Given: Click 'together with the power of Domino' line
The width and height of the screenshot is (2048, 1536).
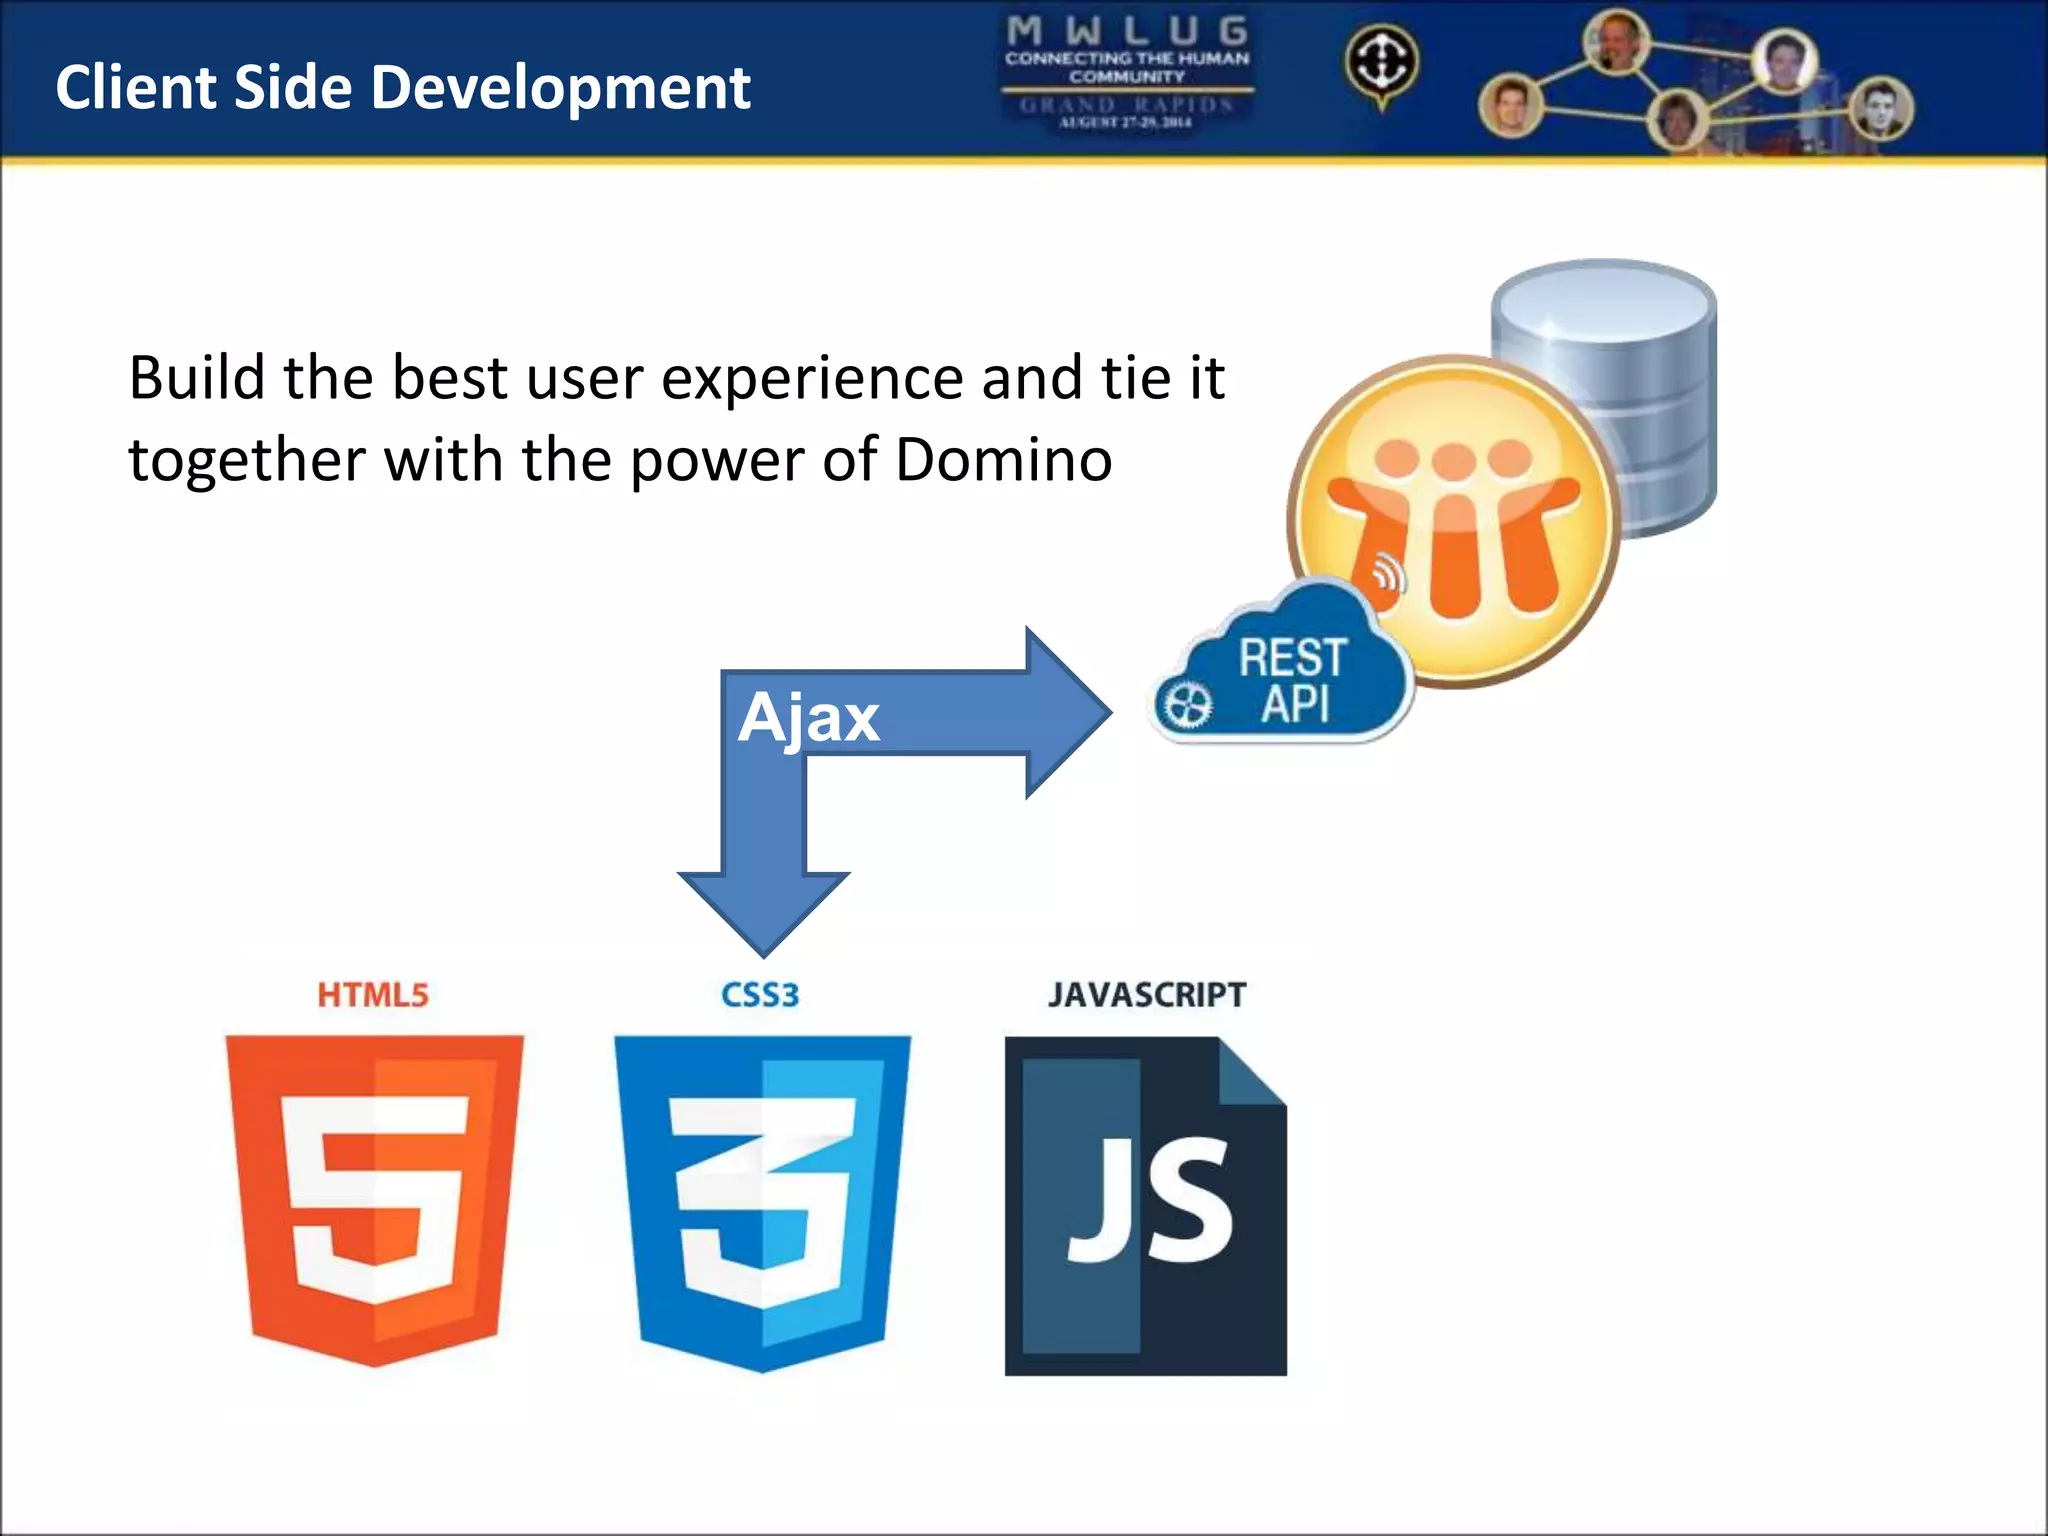Looking at the screenshot, I should pyautogui.click(x=620, y=460).
